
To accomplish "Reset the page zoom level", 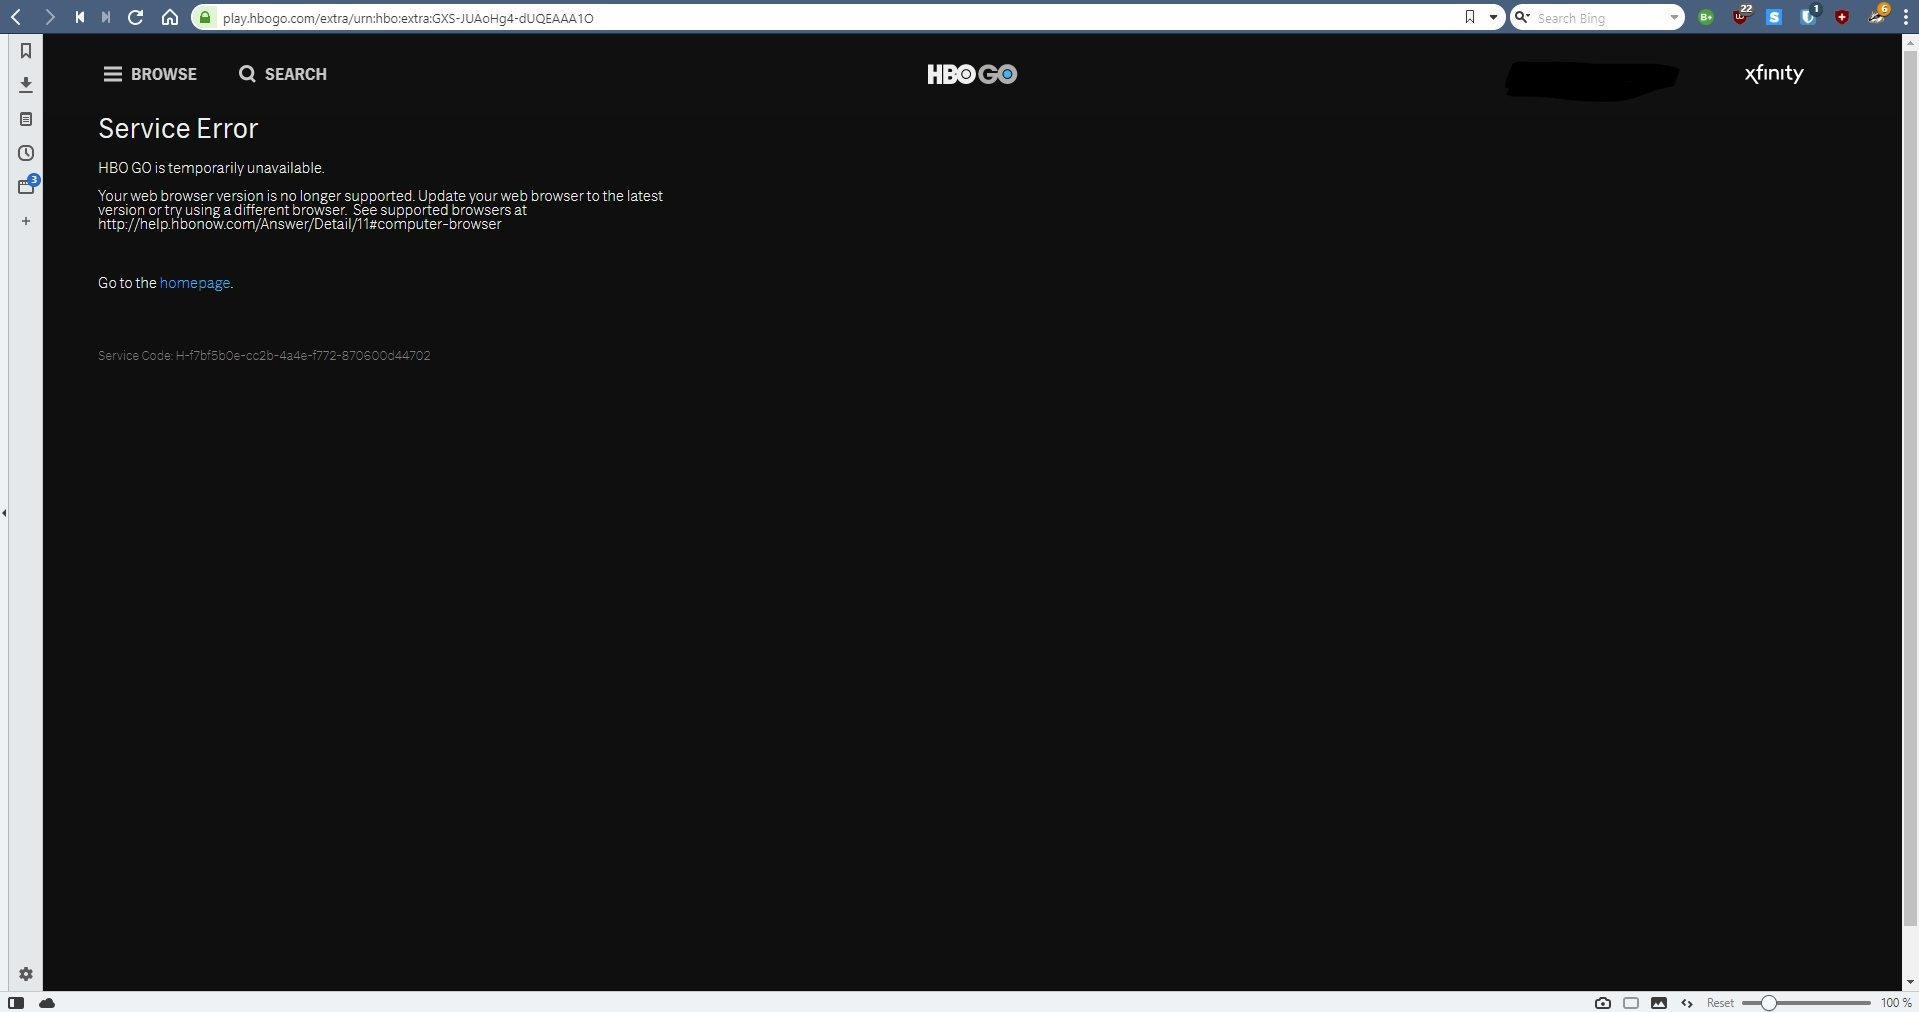I will pyautogui.click(x=1720, y=1003).
